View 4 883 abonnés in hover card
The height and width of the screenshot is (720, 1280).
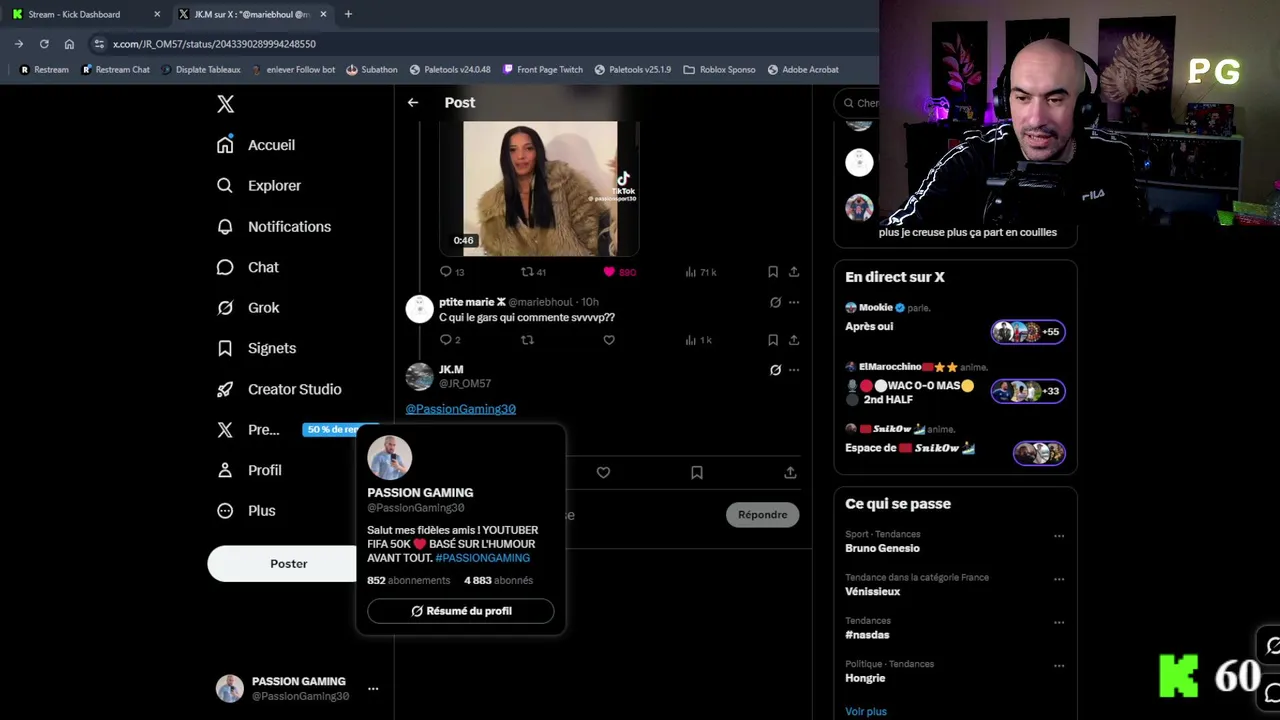[498, 580]
